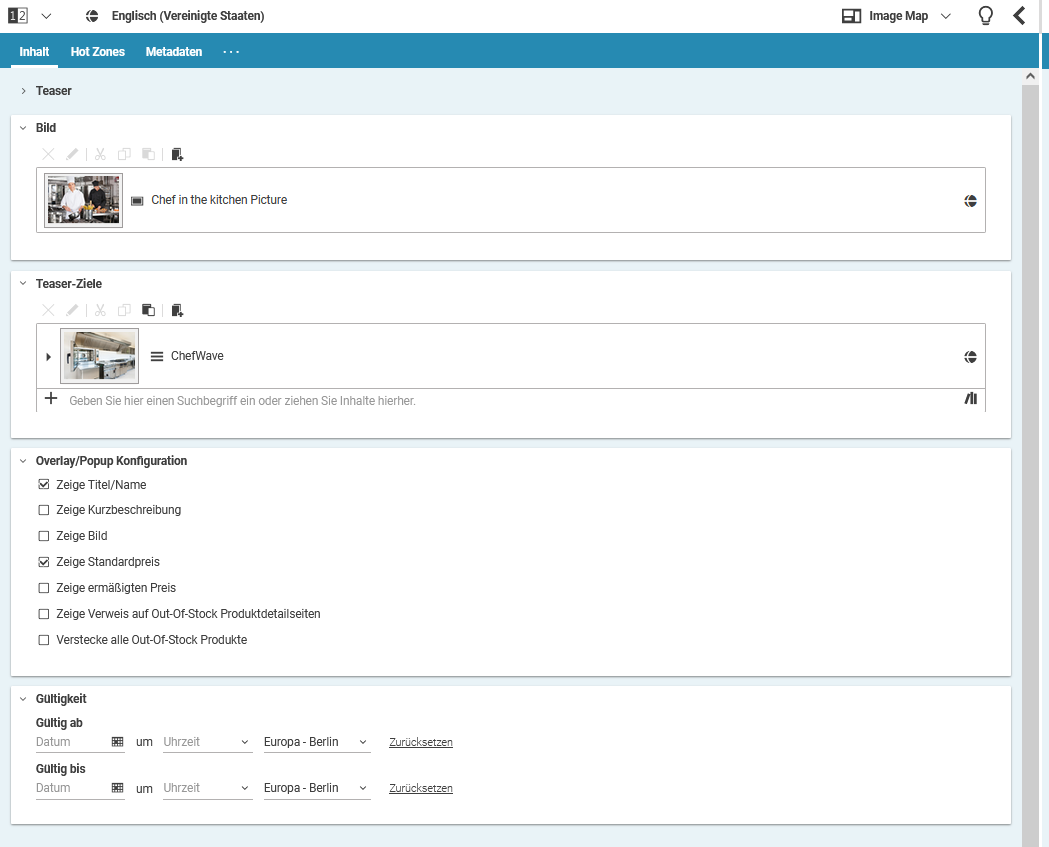Click the collapse arrow at top right
Screen dimensions: 1049x847
coord(1019,16)
